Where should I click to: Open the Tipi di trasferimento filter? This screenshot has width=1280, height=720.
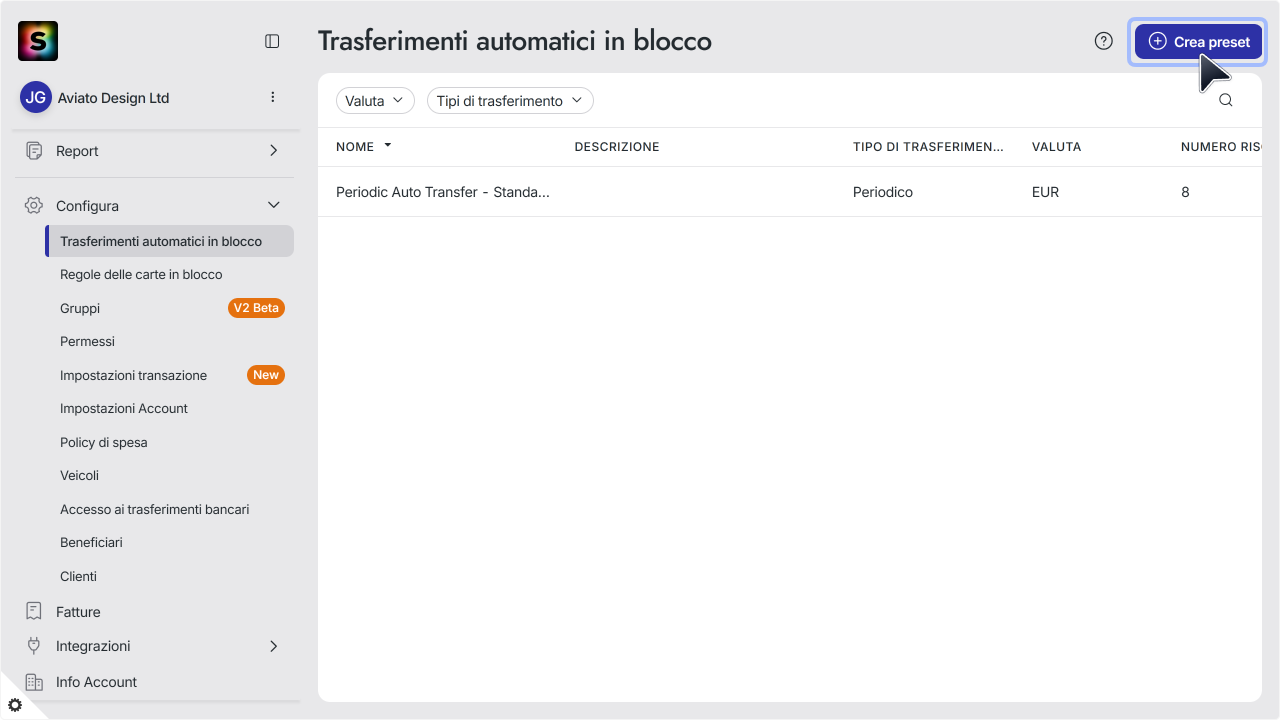tap(510, 101)
